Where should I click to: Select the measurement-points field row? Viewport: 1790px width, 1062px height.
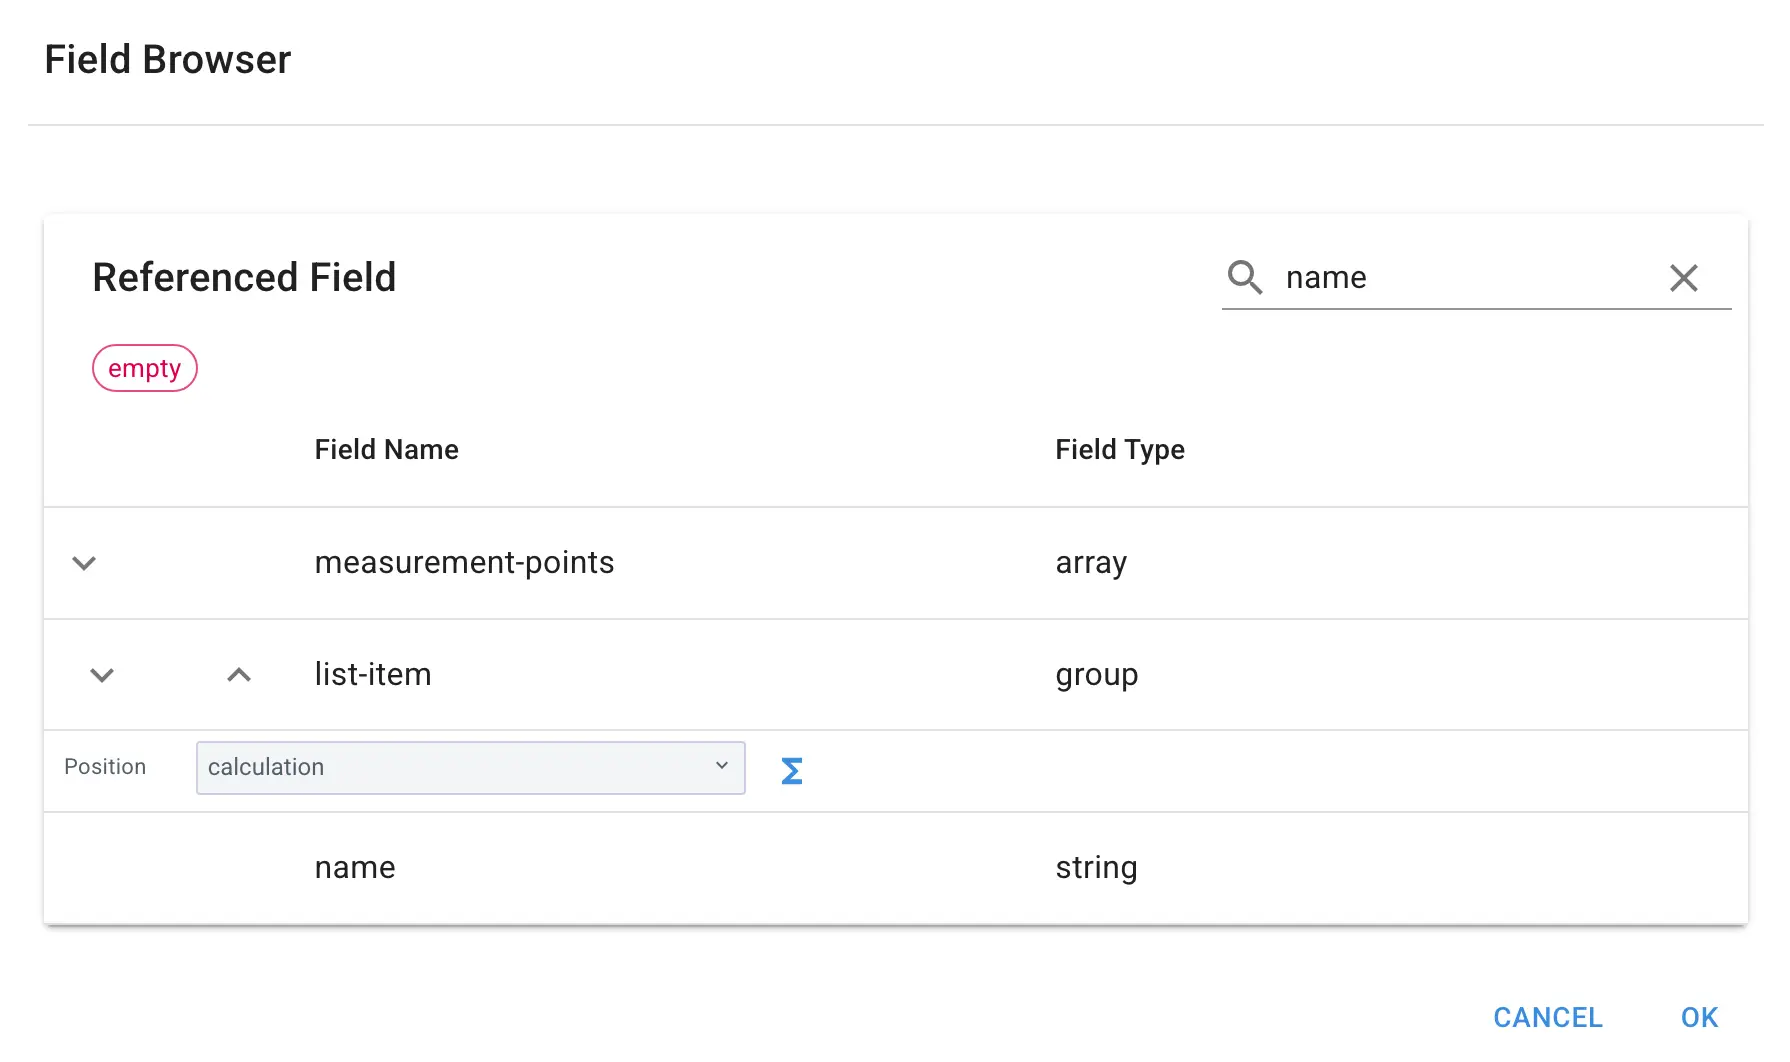point(464,563)
